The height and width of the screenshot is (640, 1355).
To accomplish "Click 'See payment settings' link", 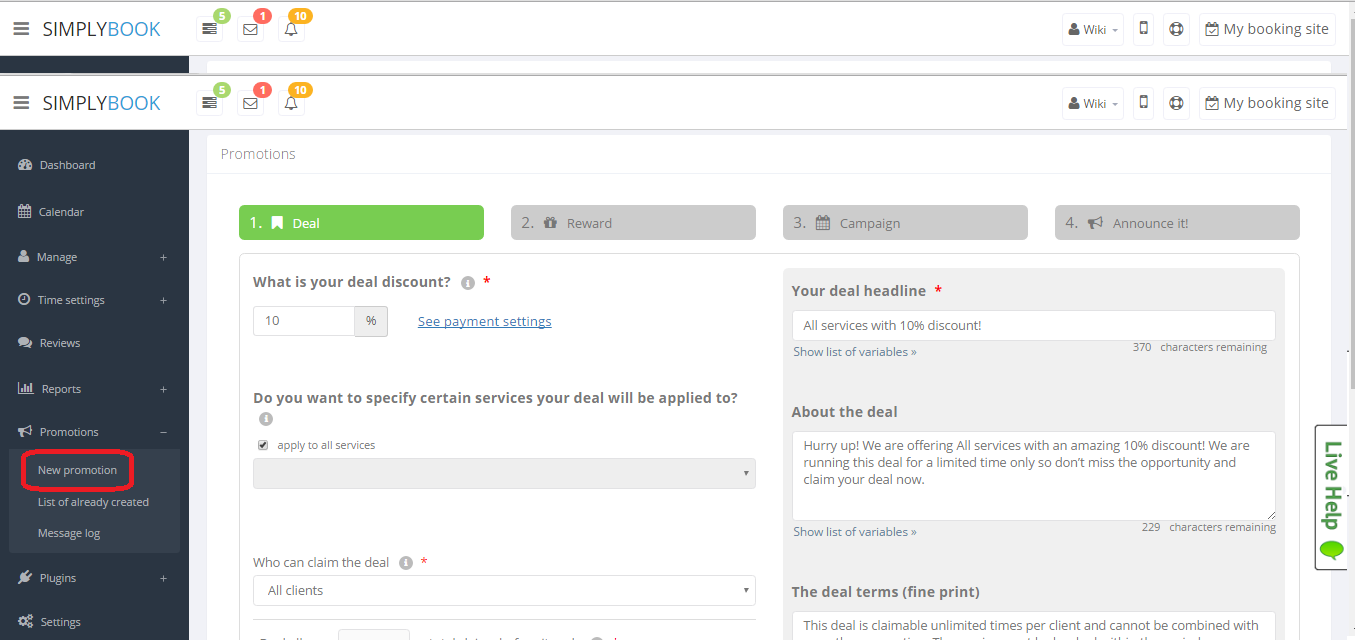I will [484, 321].
